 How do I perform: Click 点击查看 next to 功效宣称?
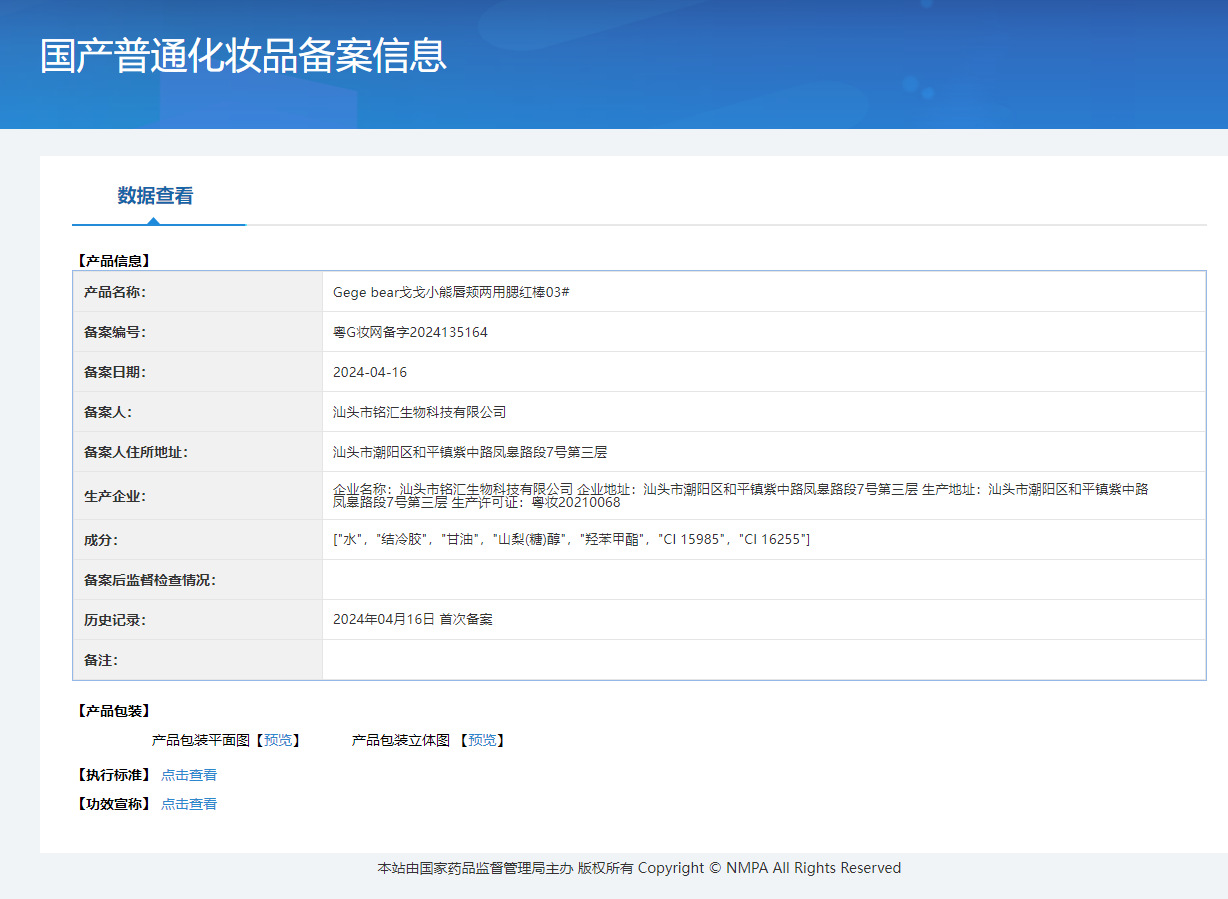189,804
